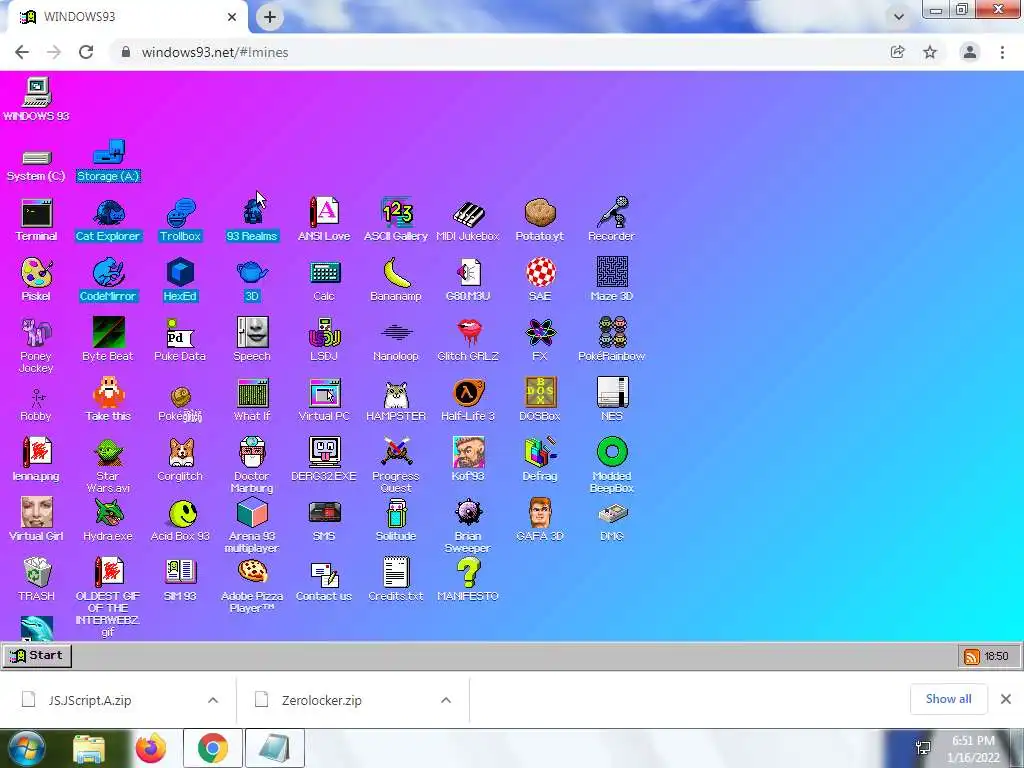Open the MANIFESTO question mark icon
This screenshot has height=768, width=1024.
(468, 573)
